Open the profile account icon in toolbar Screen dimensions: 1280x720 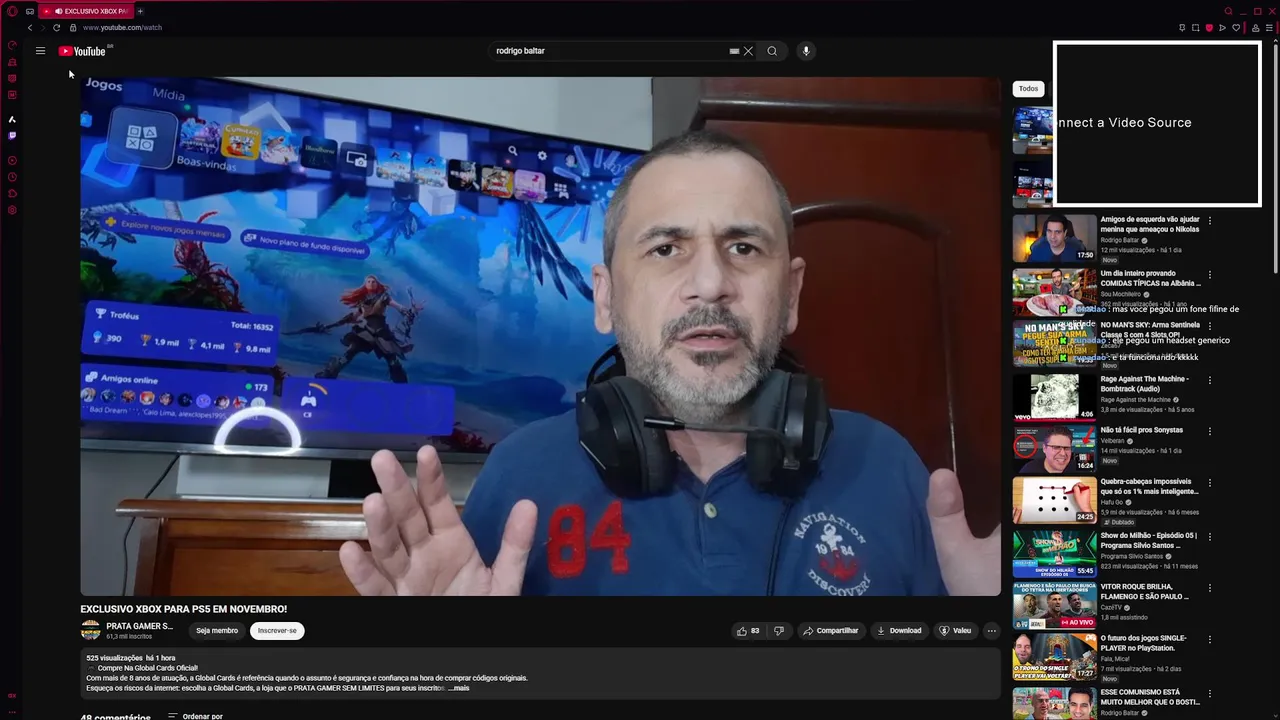tap(1256, 28)
